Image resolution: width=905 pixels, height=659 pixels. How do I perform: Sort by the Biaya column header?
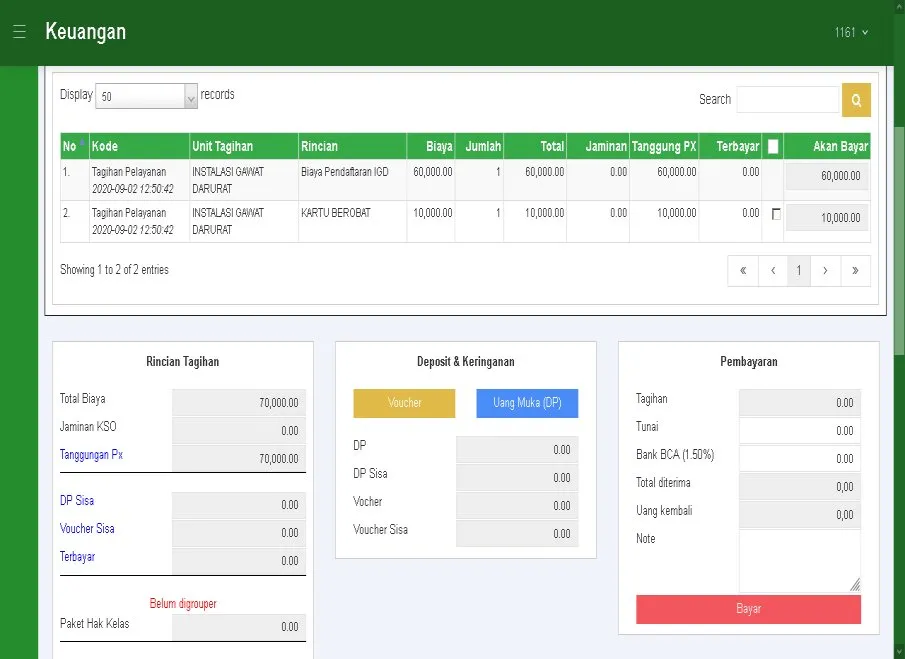(431, 146)
